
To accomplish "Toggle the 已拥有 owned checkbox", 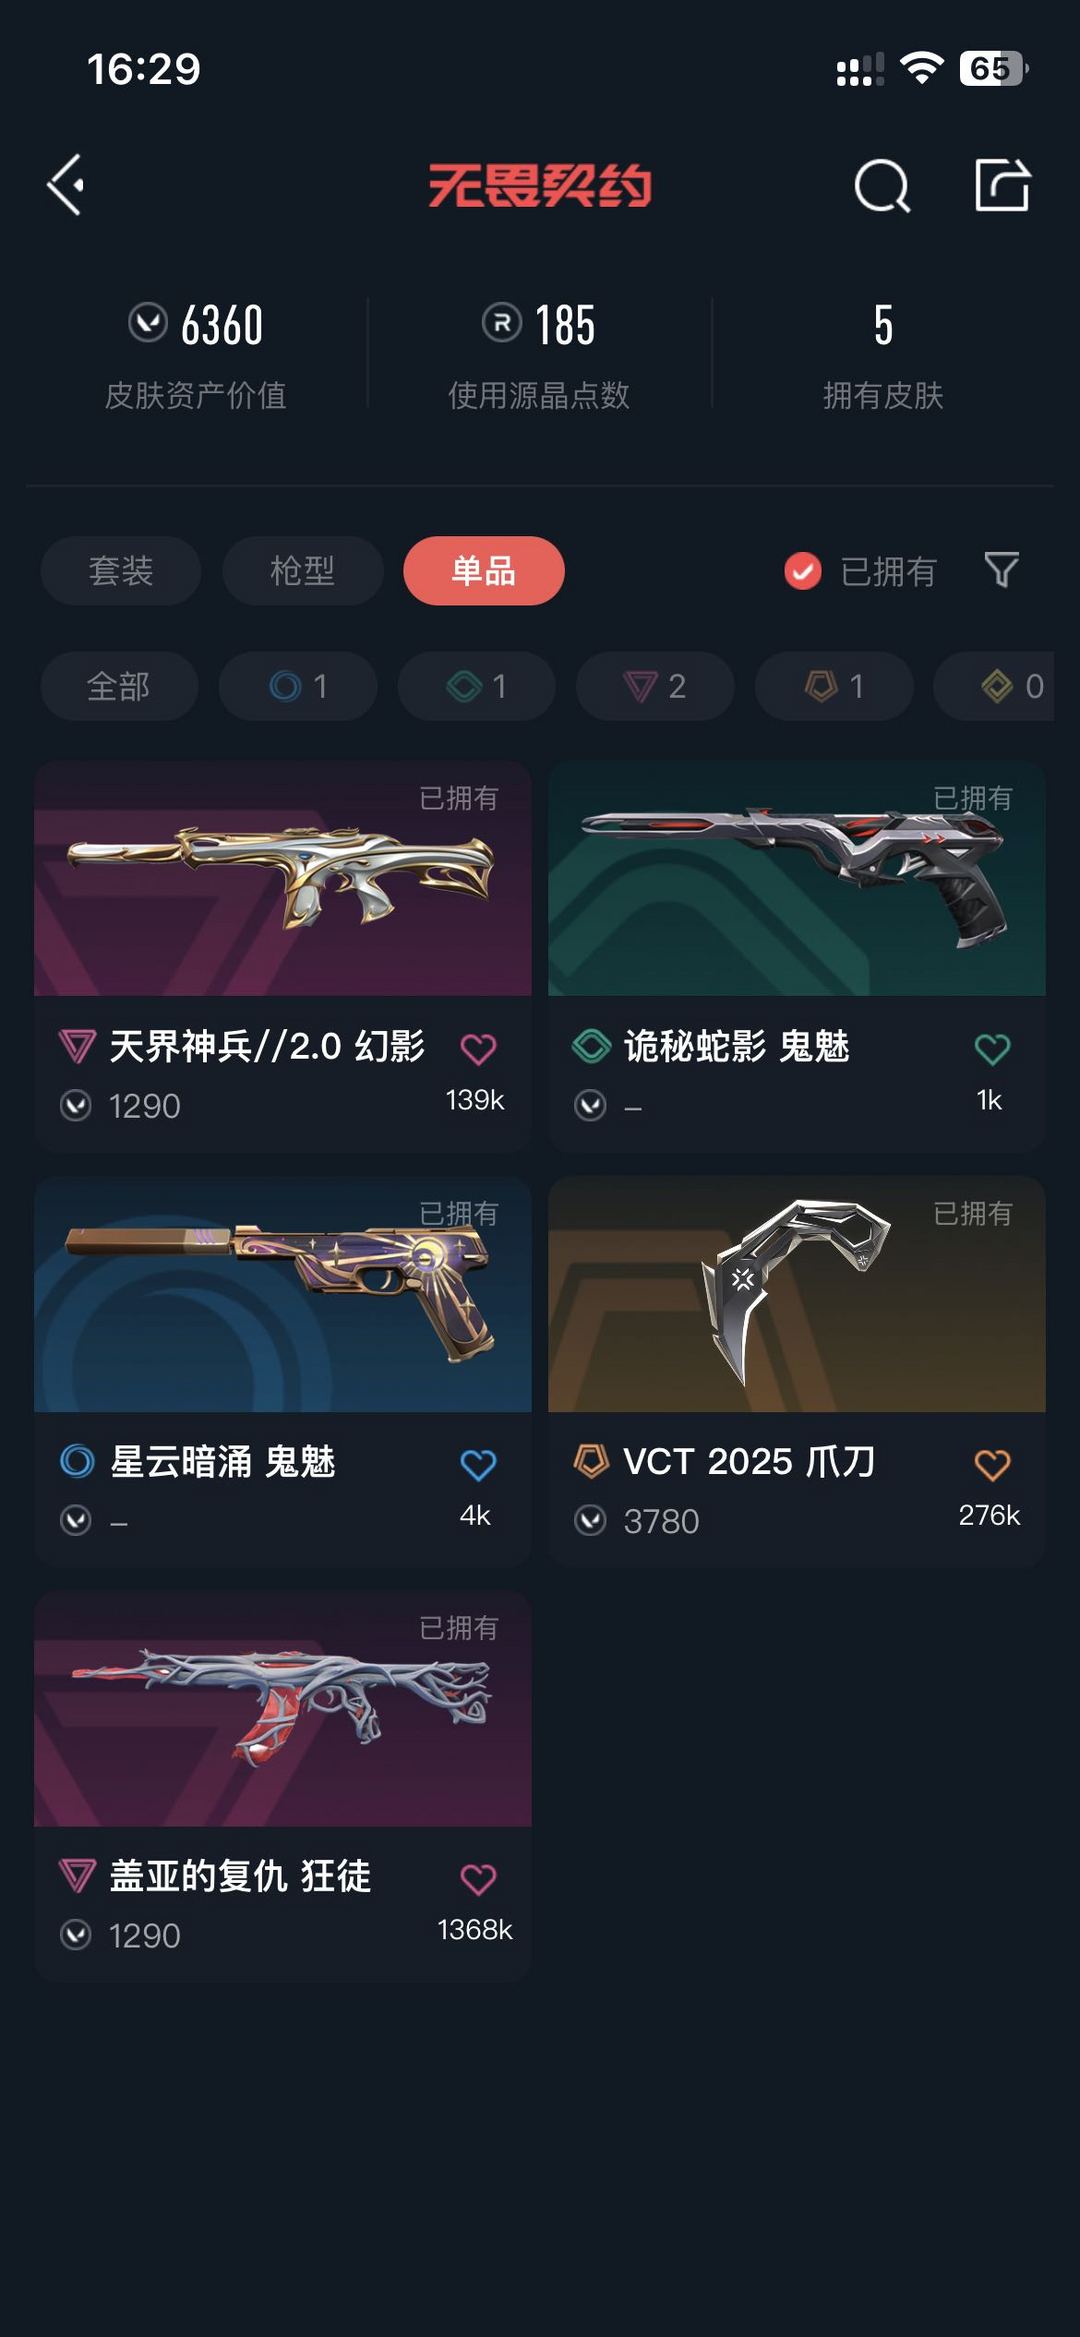I will pyautogui.click(x=803, y=571).
